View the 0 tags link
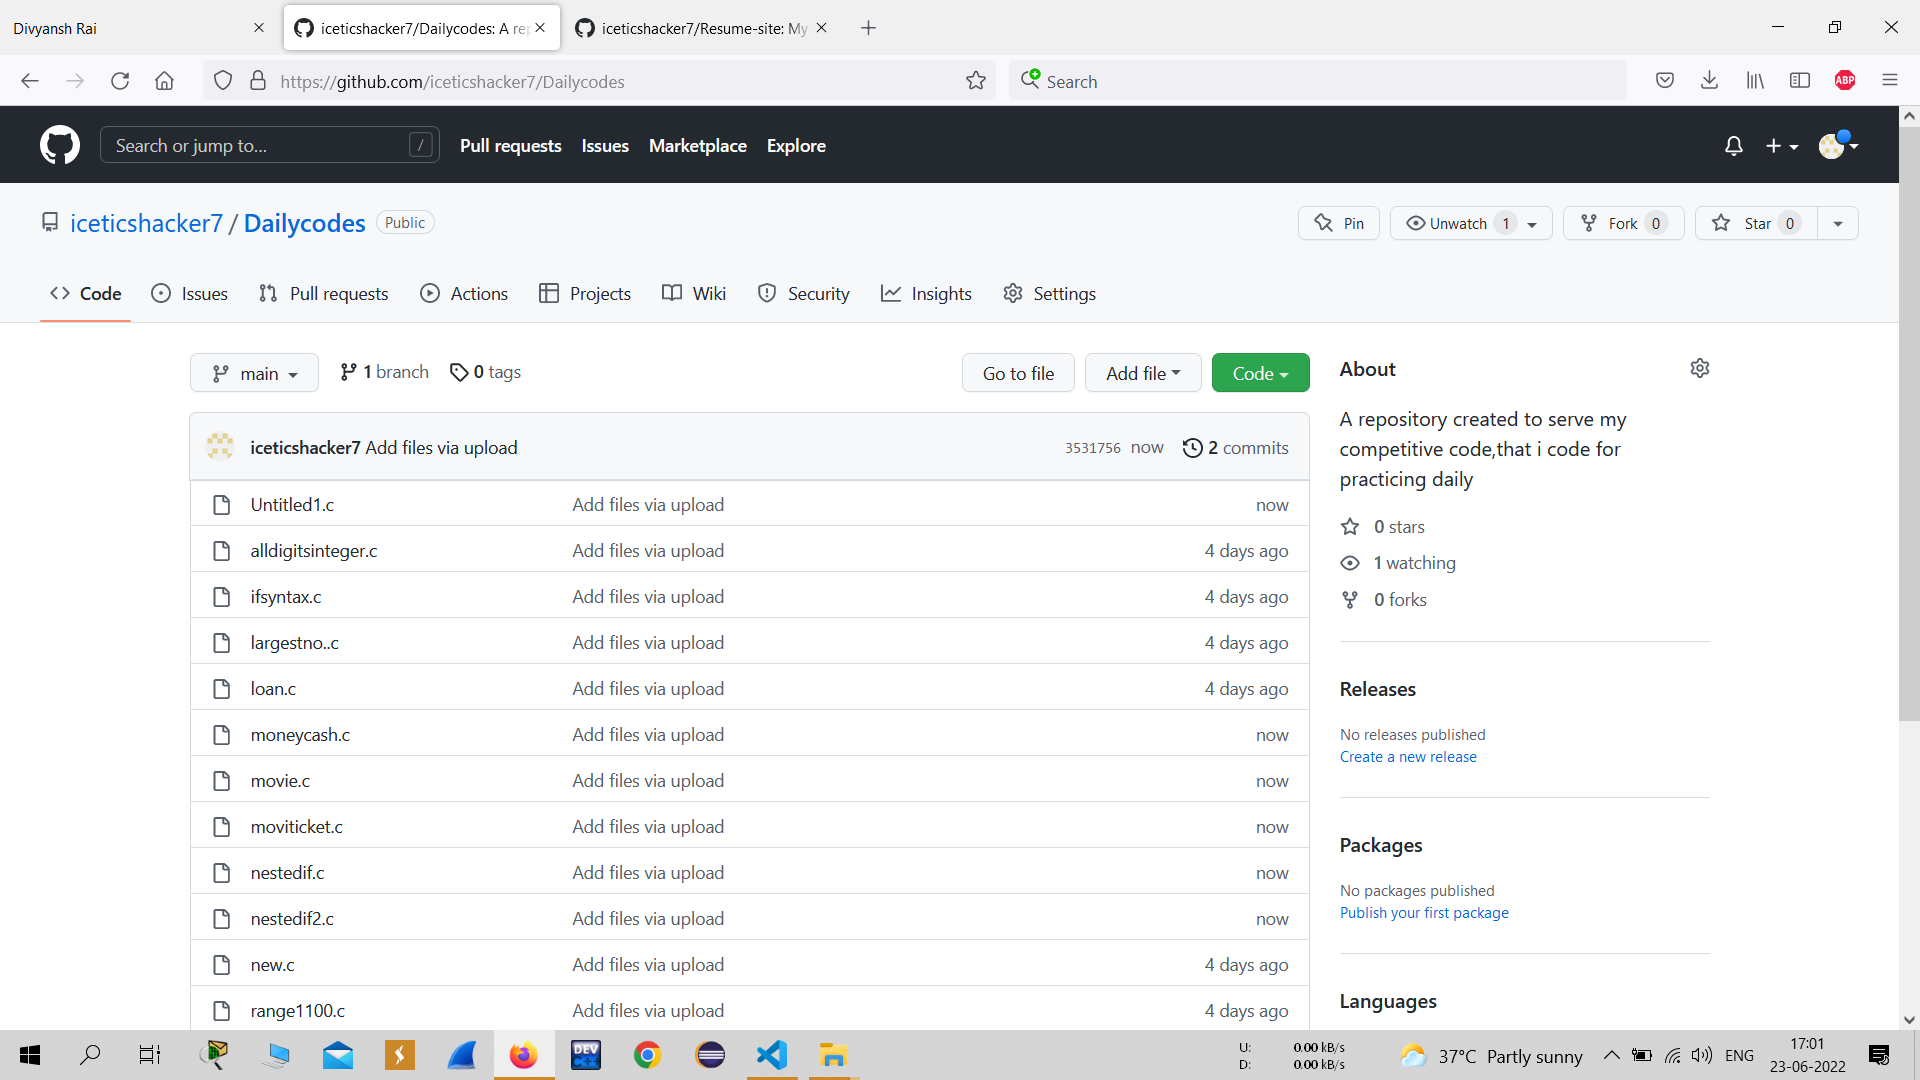 tap(486, 372)
